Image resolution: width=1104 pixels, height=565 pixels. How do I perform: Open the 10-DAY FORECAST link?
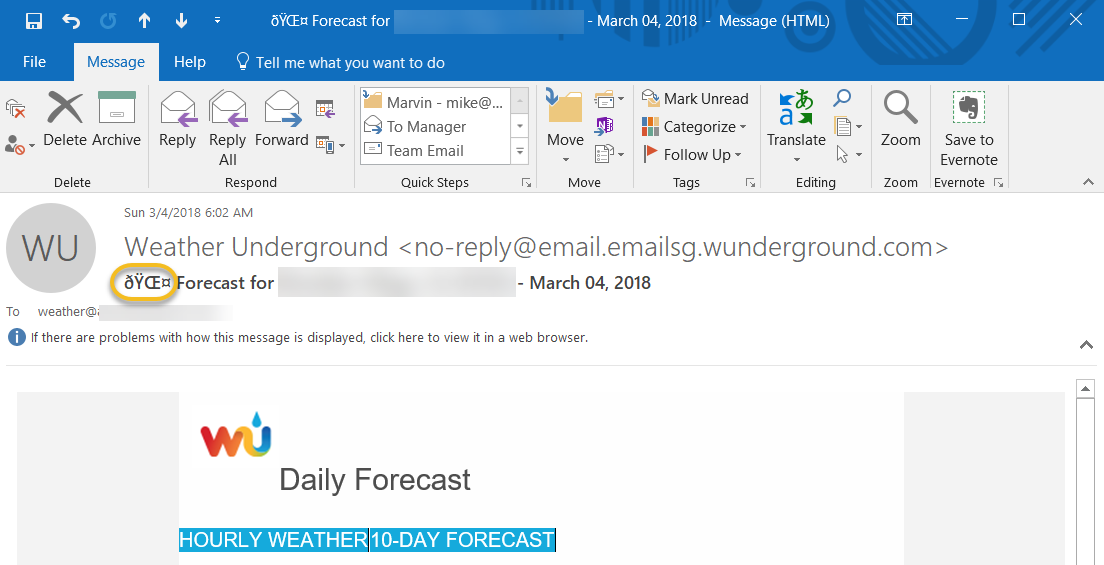click(462, 540)
